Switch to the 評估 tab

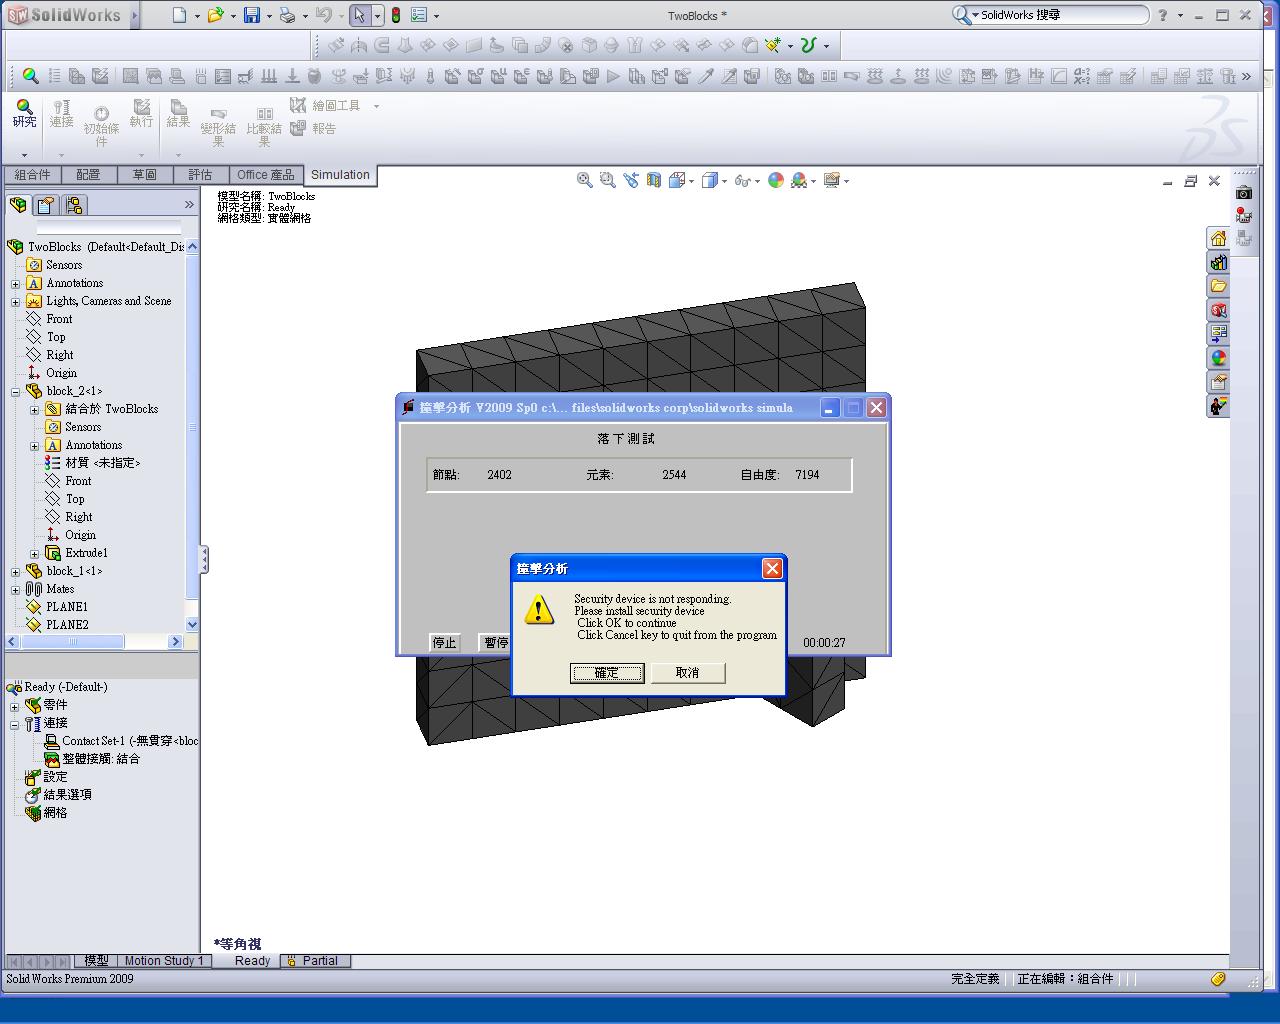pos(201,175)
